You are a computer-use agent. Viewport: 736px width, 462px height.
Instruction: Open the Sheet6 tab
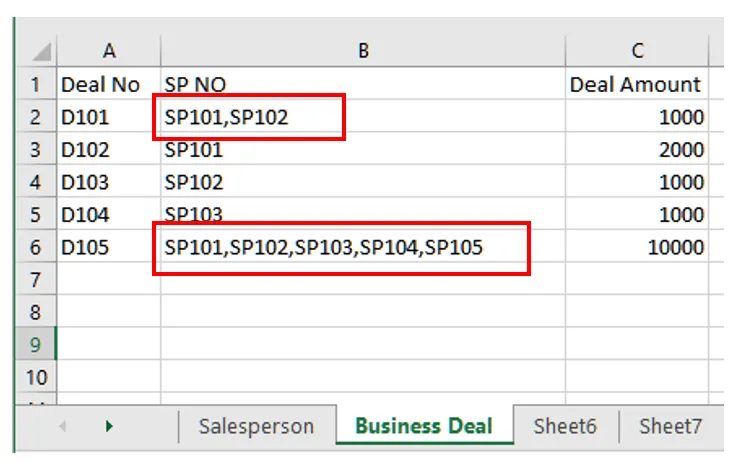(x=564, y=426)
